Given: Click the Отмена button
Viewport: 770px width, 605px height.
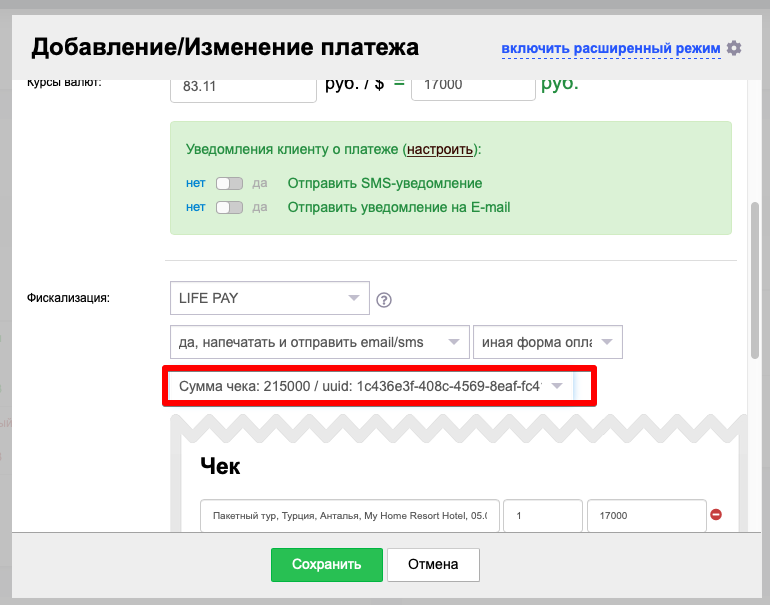Looking at the screenshot, I should pos(433,565).
